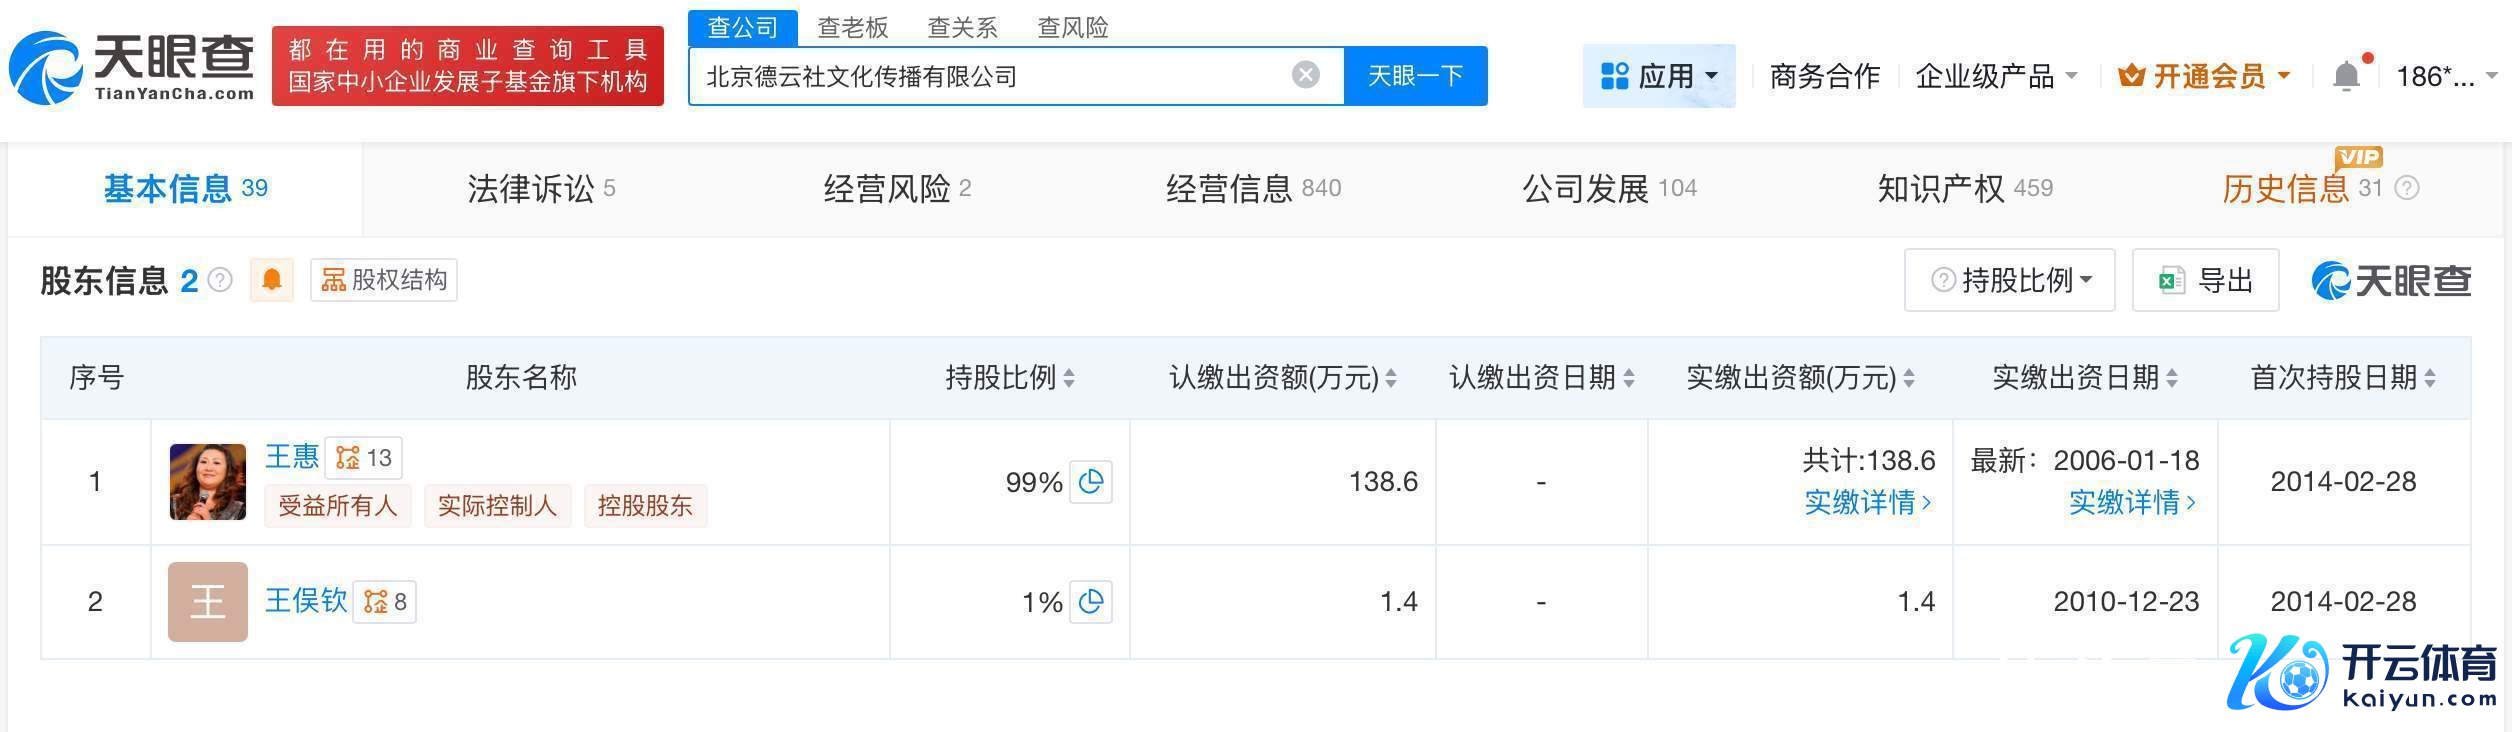Sort by 认缴出资额 column arrows
Image resolution: width=2512 pixels, height=732 pixels.
point(1390,378)
